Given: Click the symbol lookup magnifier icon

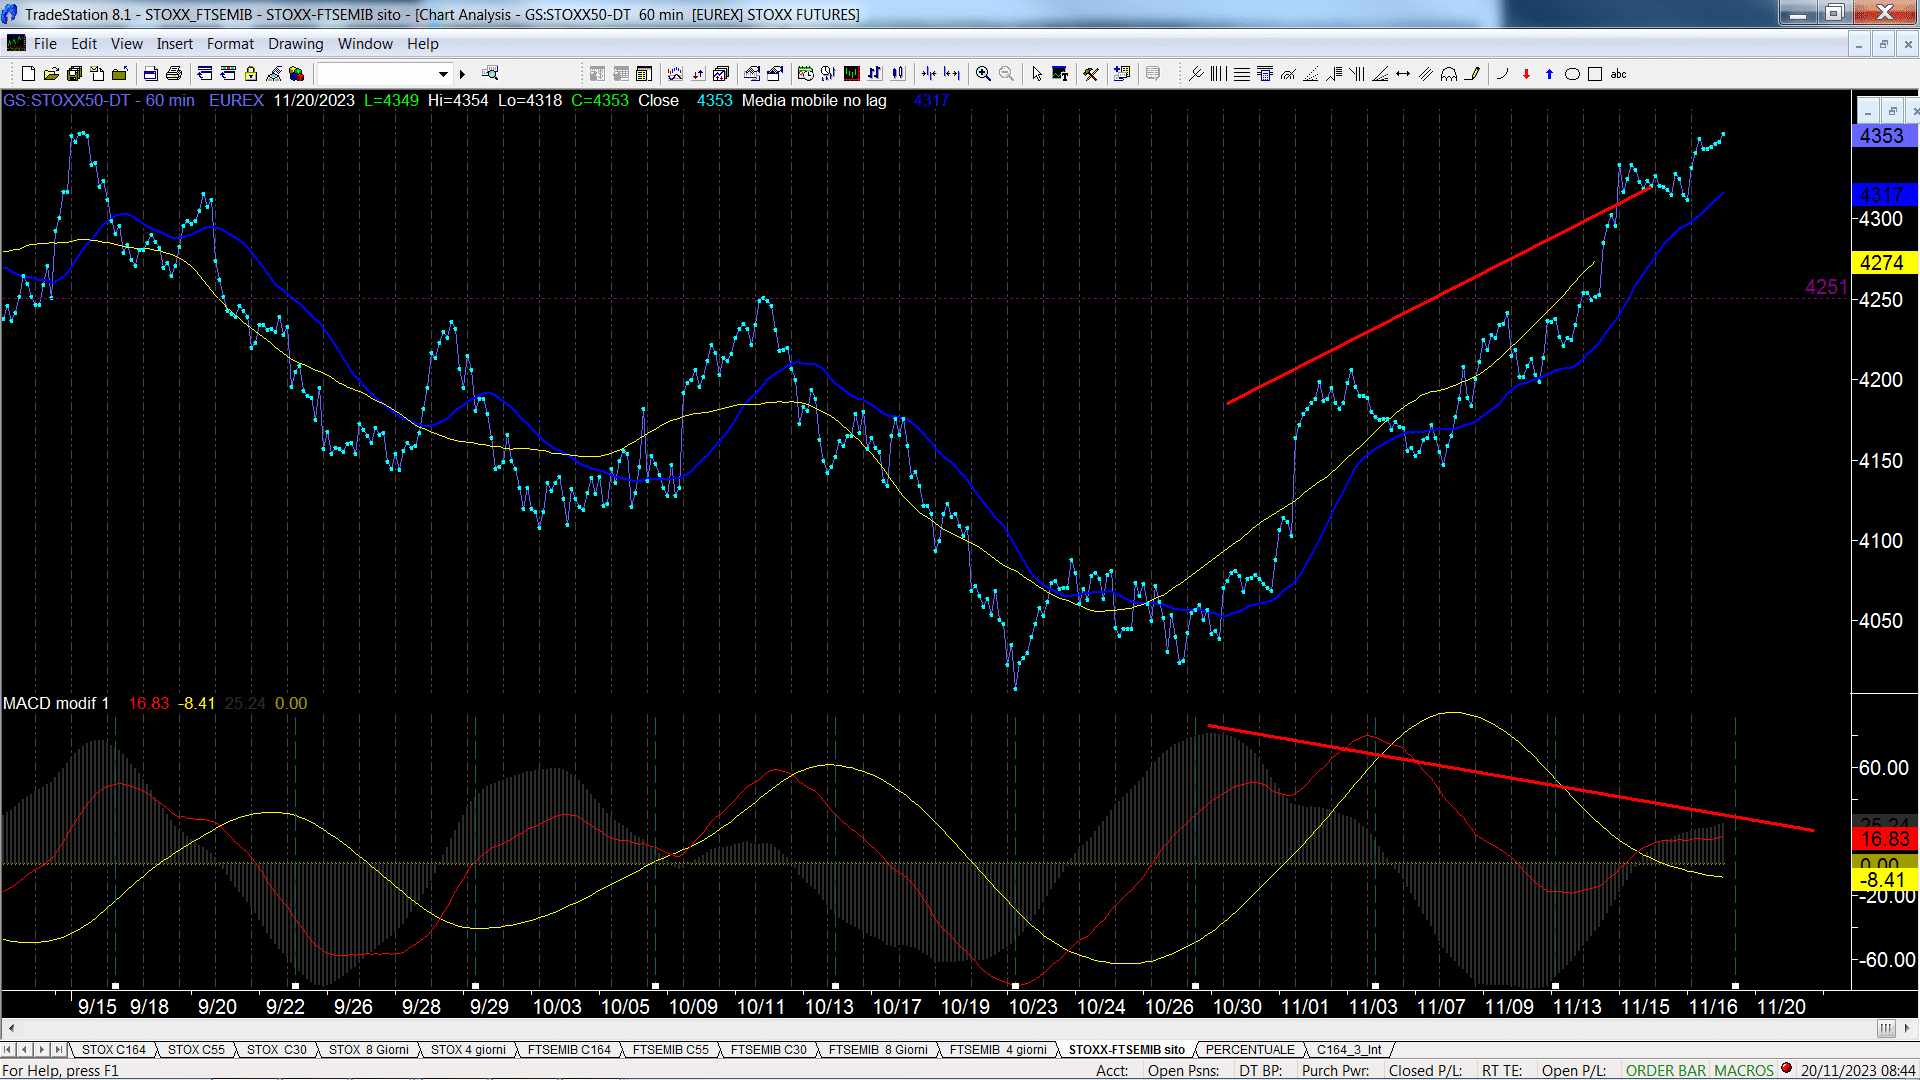Looking at the screenshot, I should point(490,73).
